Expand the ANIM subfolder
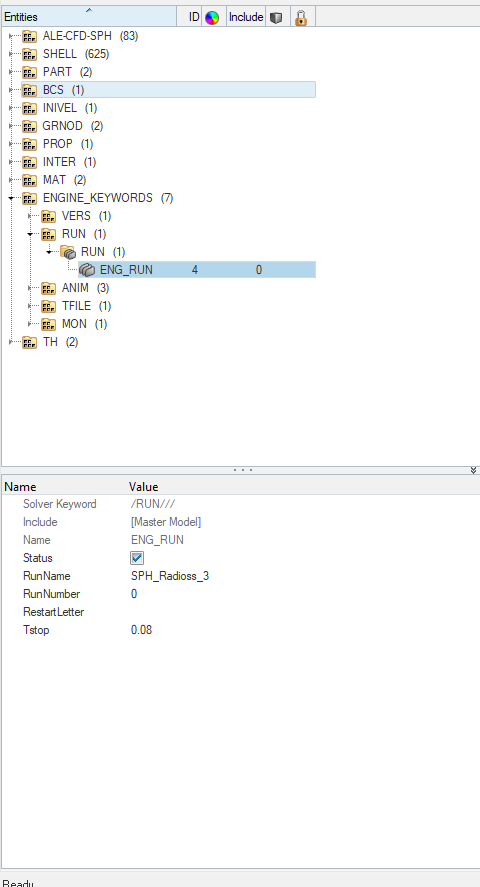 [x=31, y=288]
